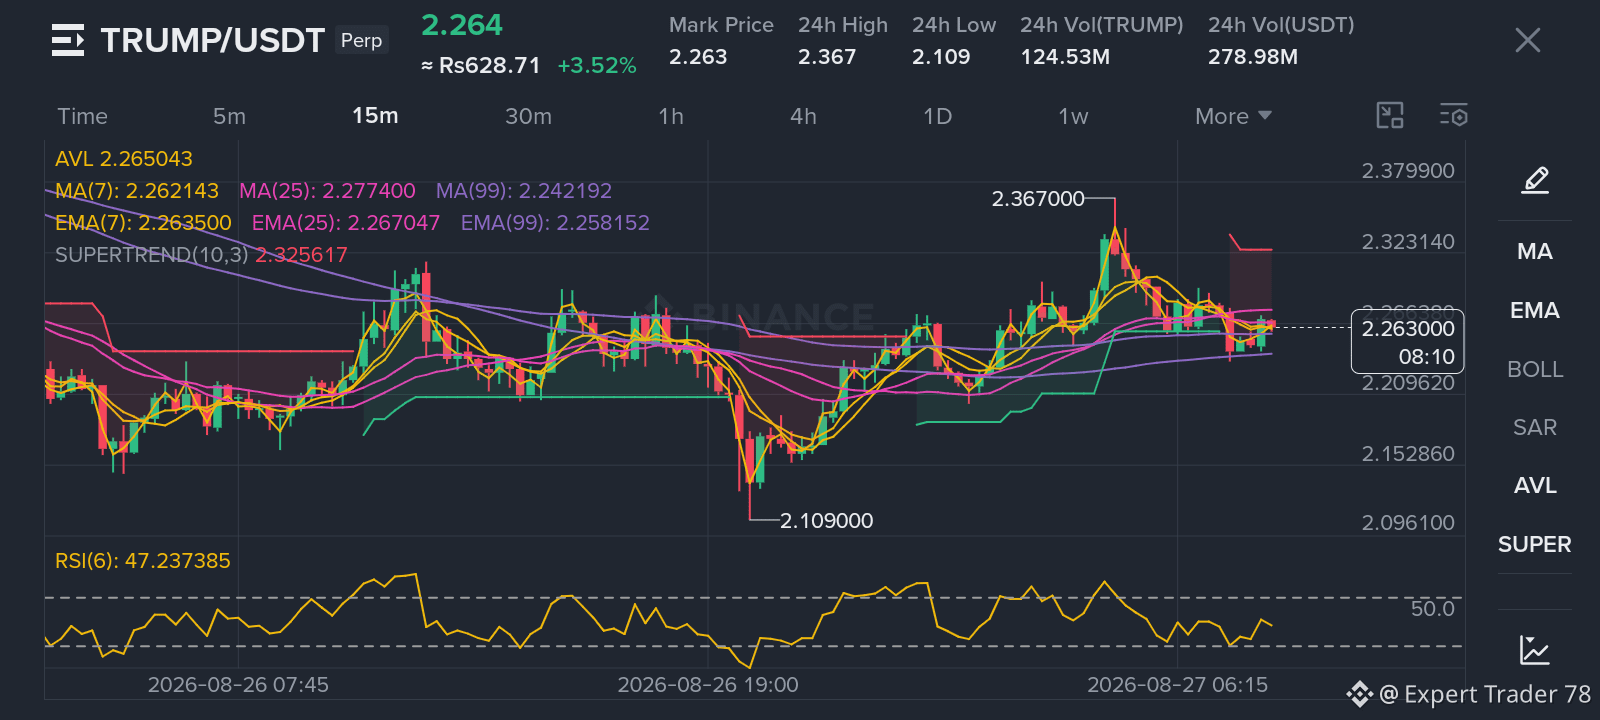Click the 2.367000 high price marker
The image size is (1600, 720).
click(1038, 199)
